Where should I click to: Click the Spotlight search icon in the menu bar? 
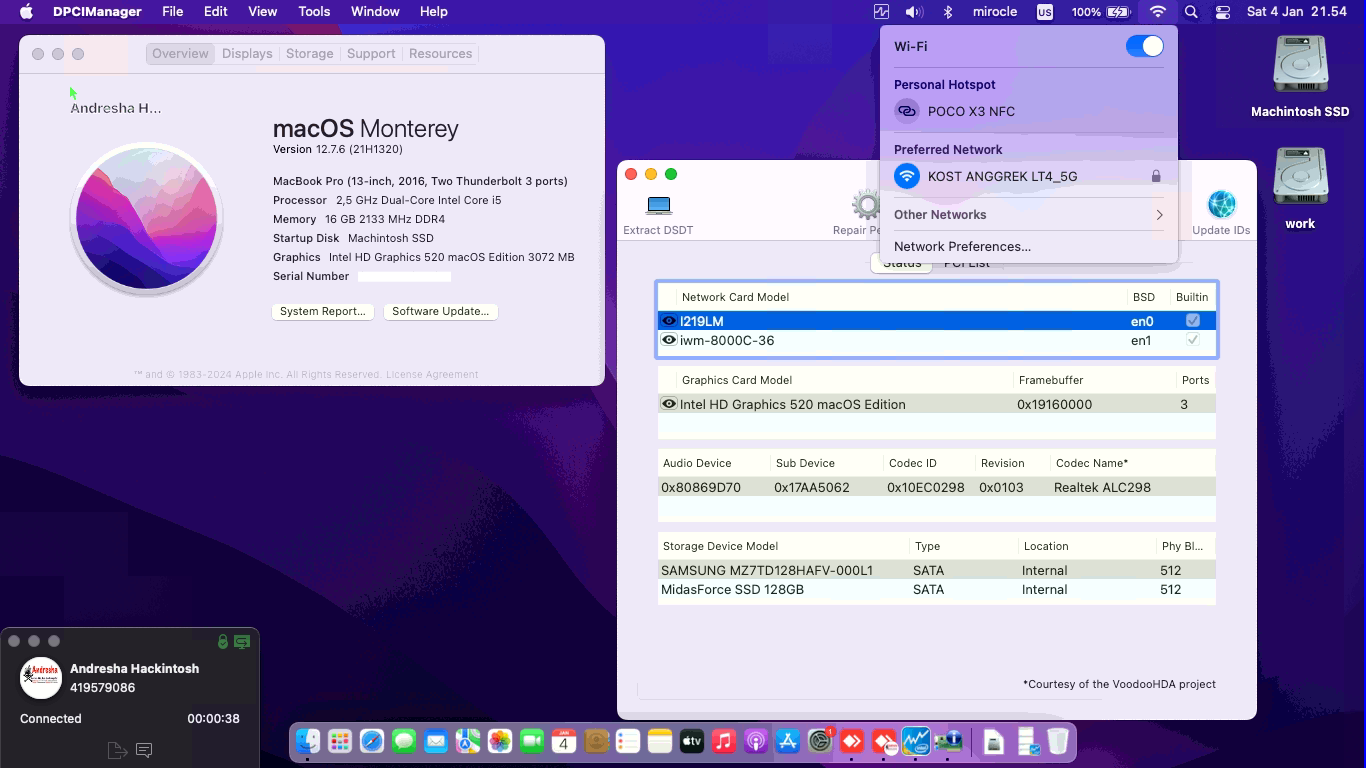click(1191, 12)
